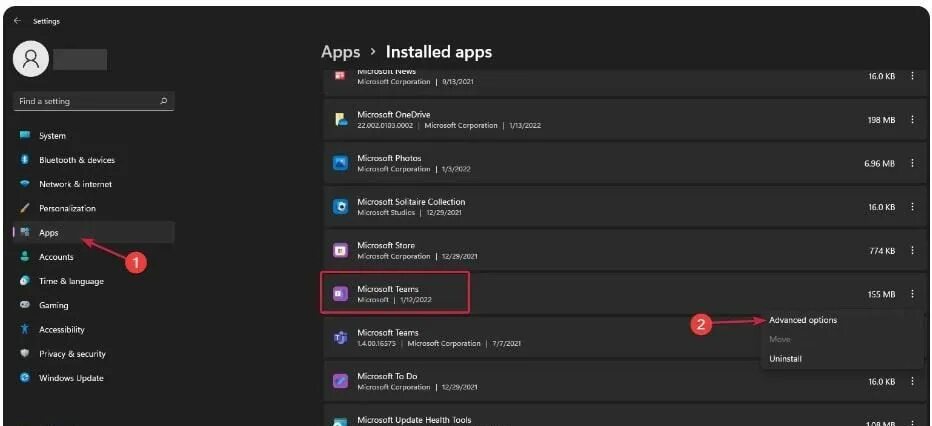Viewport: 932px width, 426px height.
Task: Choose Advanced options in context menu
Action: (802, 320)
